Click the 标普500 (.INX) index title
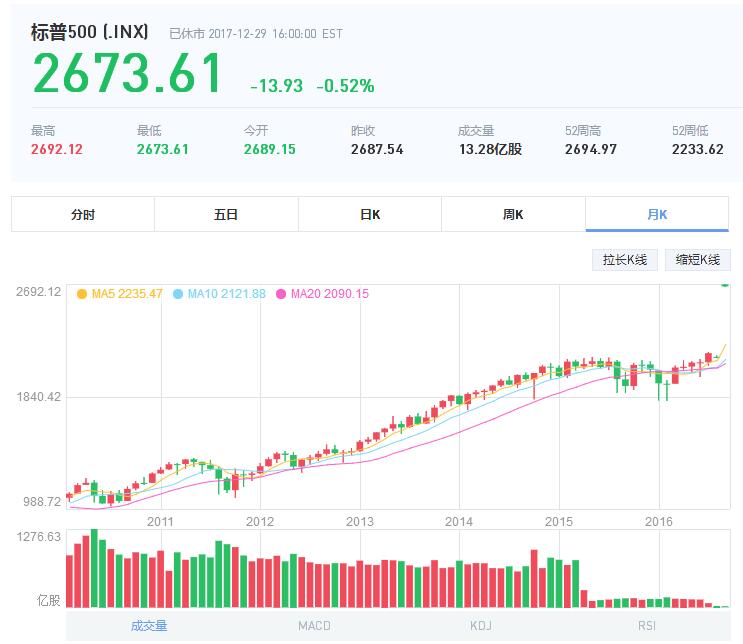 90,32
